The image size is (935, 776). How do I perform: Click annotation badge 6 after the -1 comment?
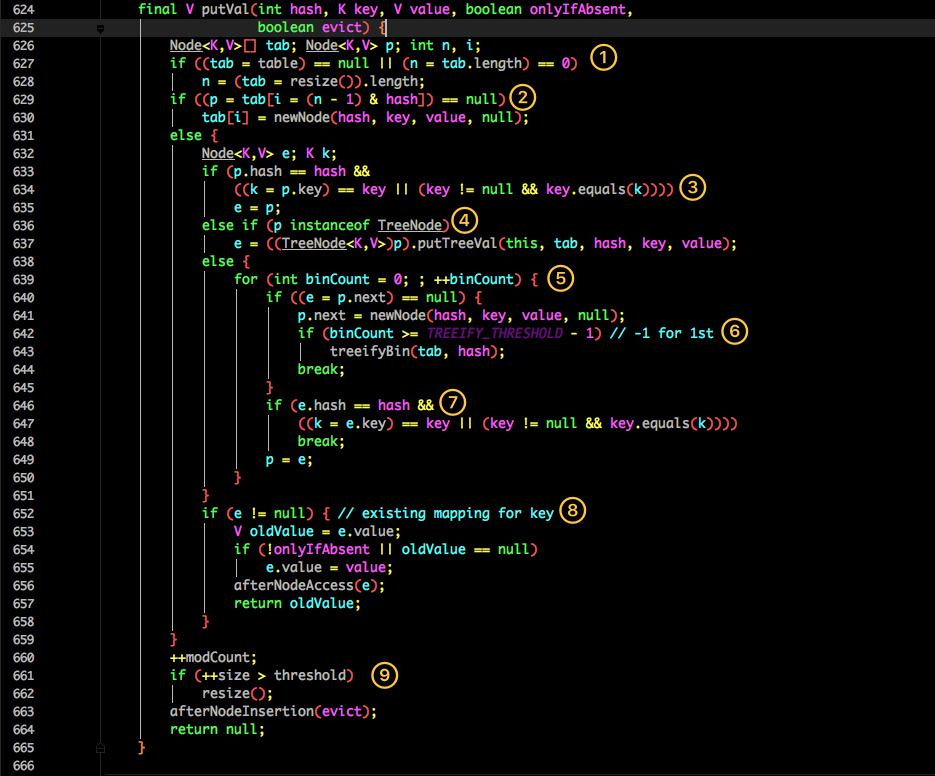pos(735,331)
